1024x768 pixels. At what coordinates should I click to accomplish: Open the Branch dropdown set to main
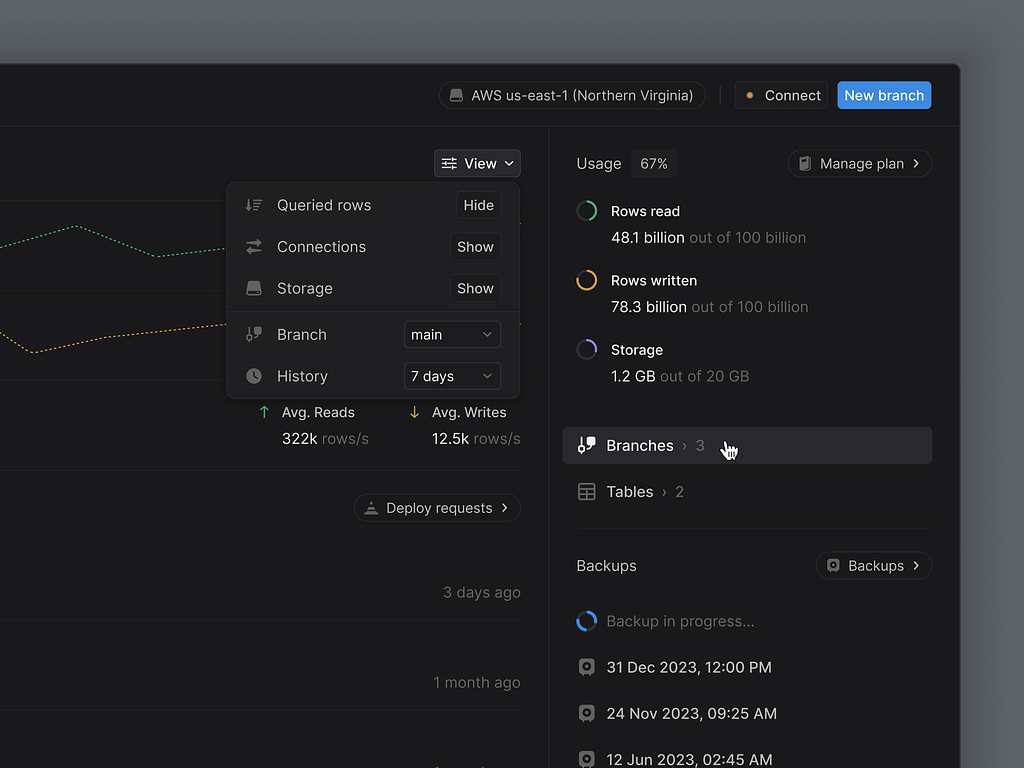(452, 335)
